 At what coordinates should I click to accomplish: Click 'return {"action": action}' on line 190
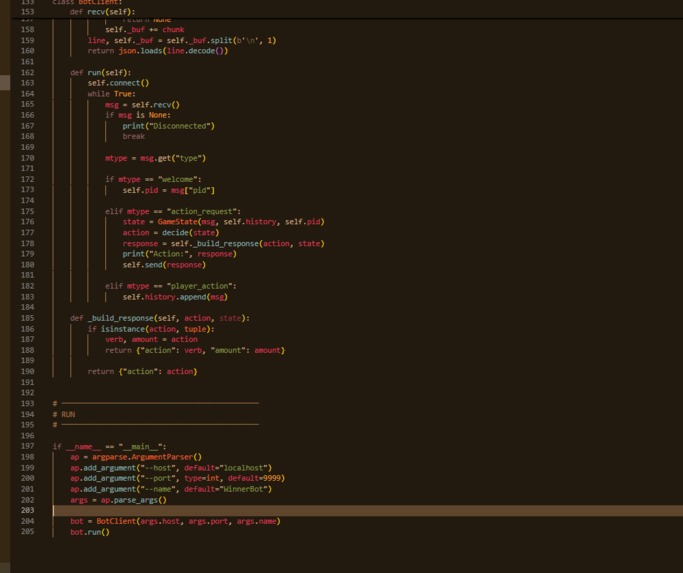(142, 371)
